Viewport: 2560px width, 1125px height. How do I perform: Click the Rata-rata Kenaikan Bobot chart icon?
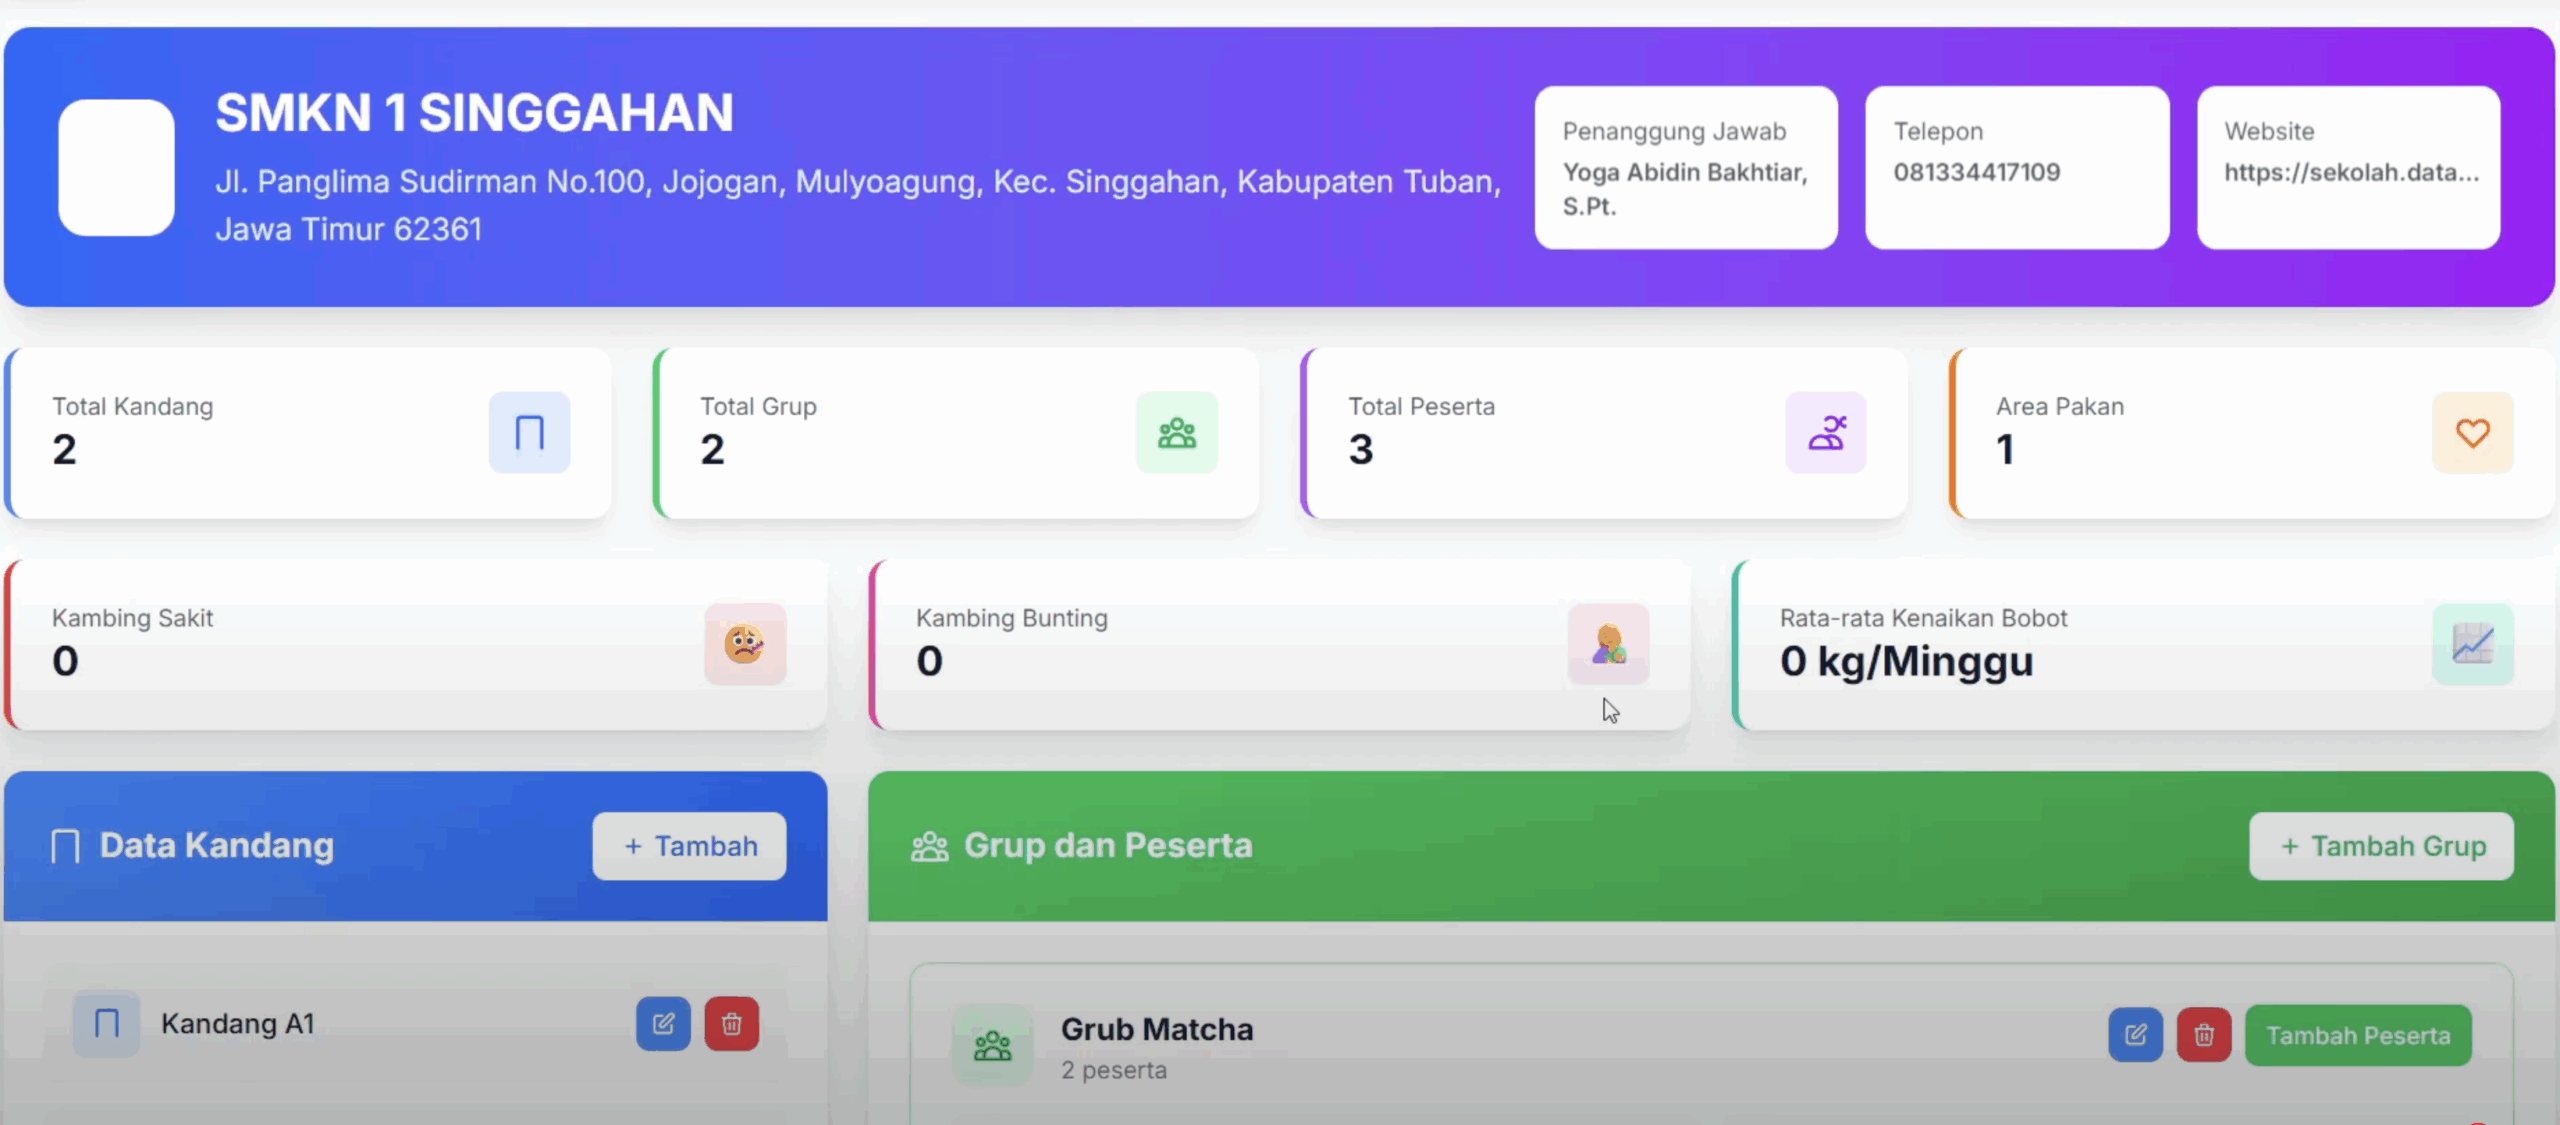coord(2473,644)
